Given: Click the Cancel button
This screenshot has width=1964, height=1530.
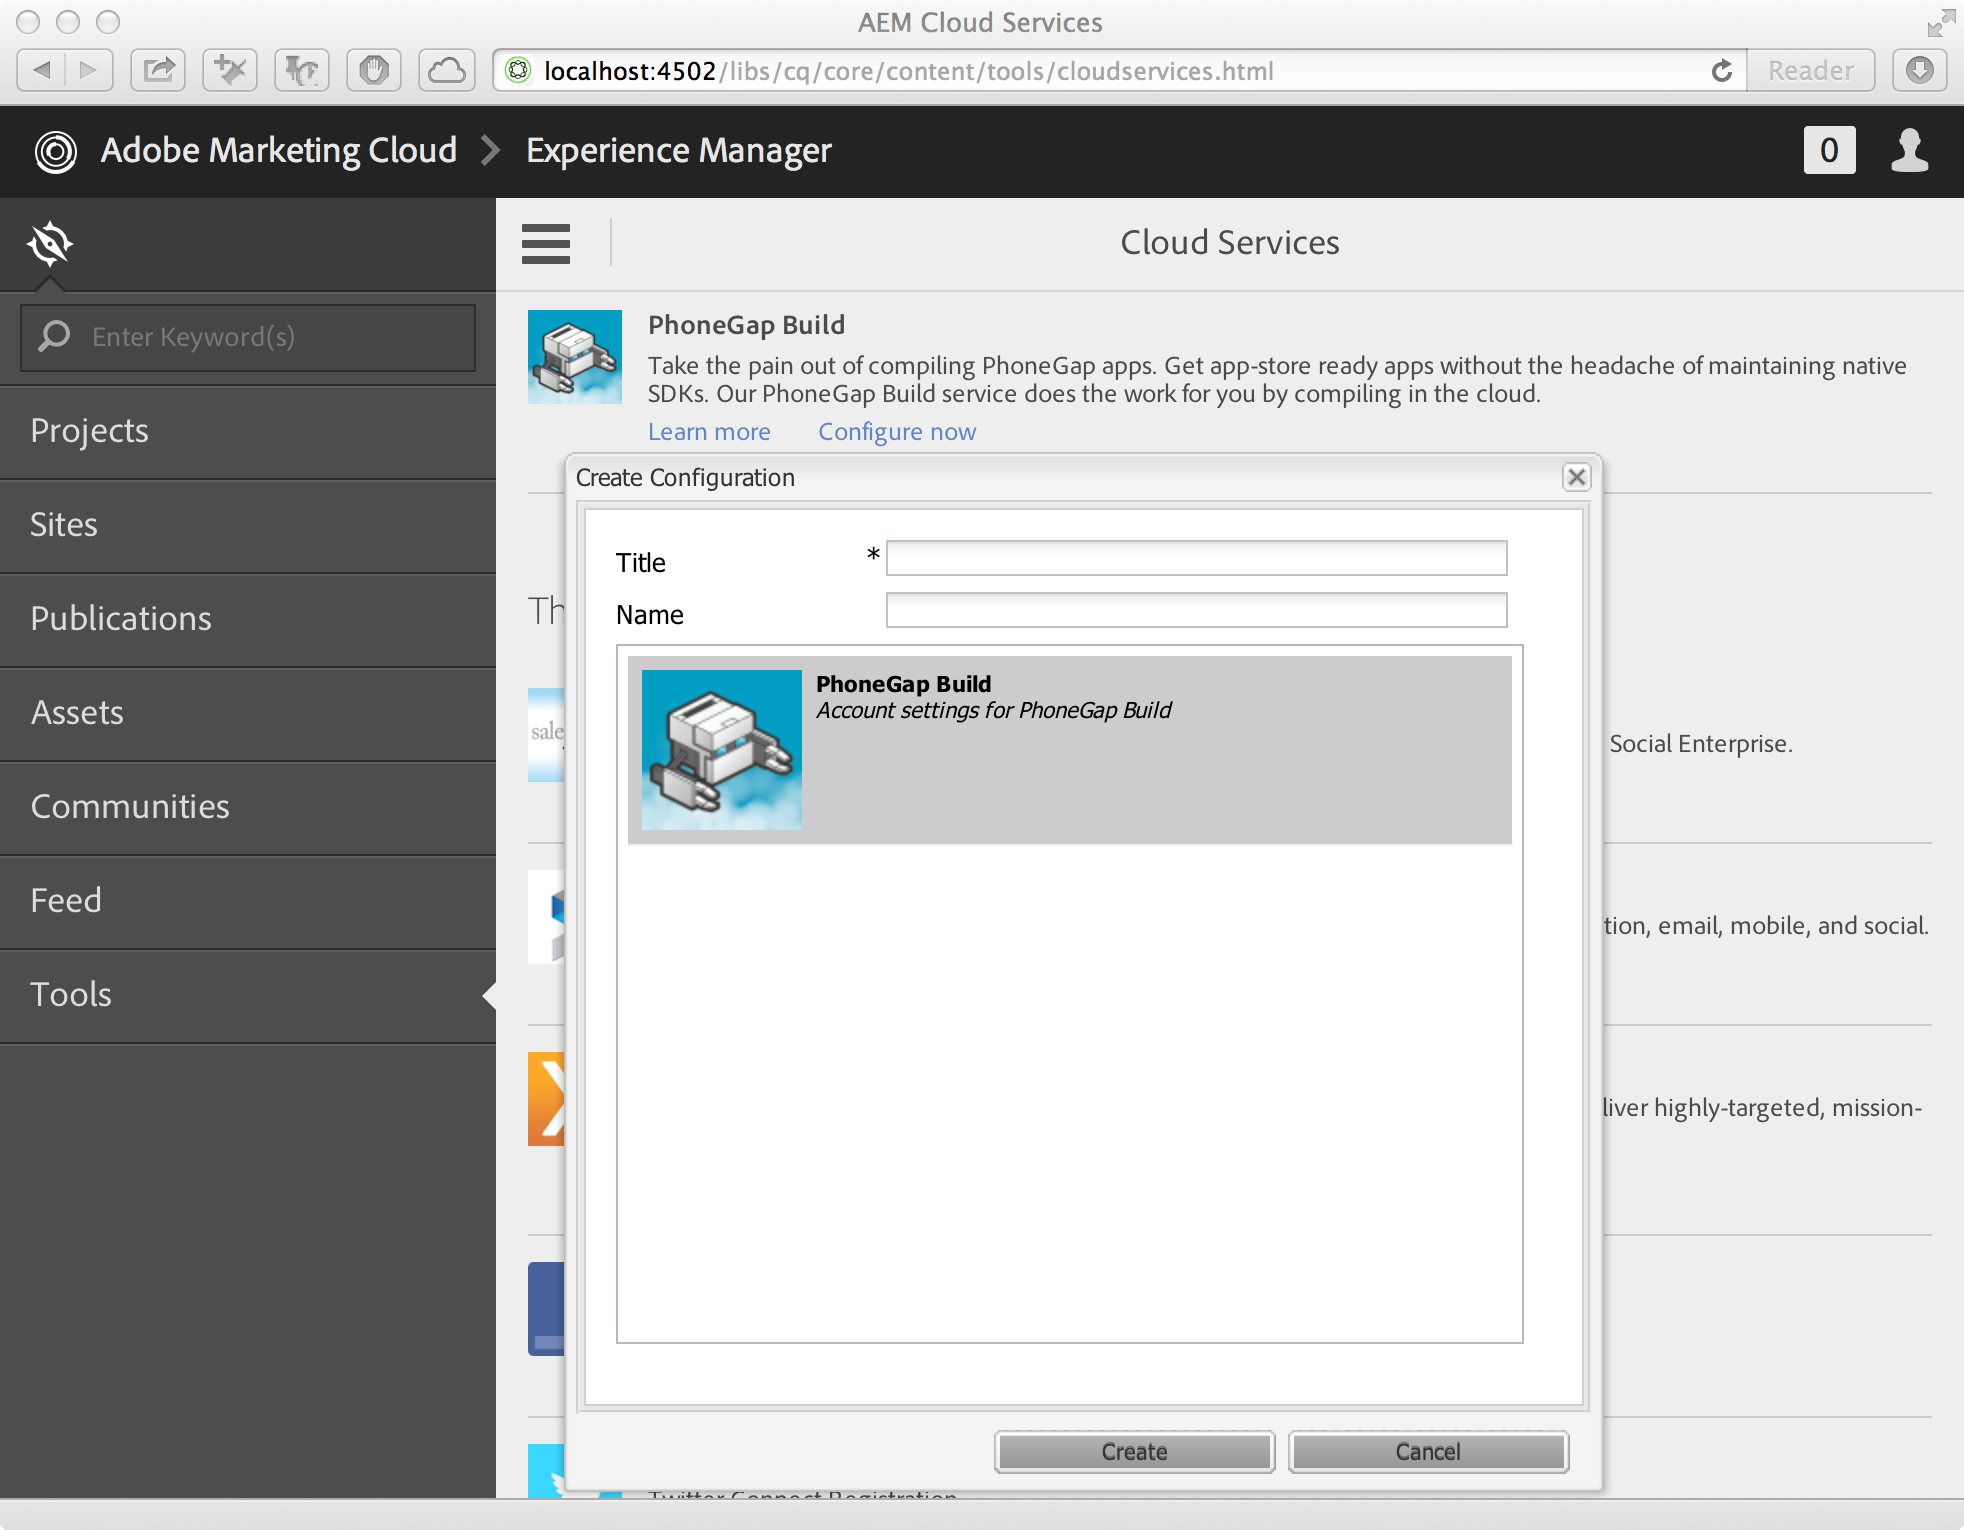Looking at the screenshot, I should point(1428,1452).
